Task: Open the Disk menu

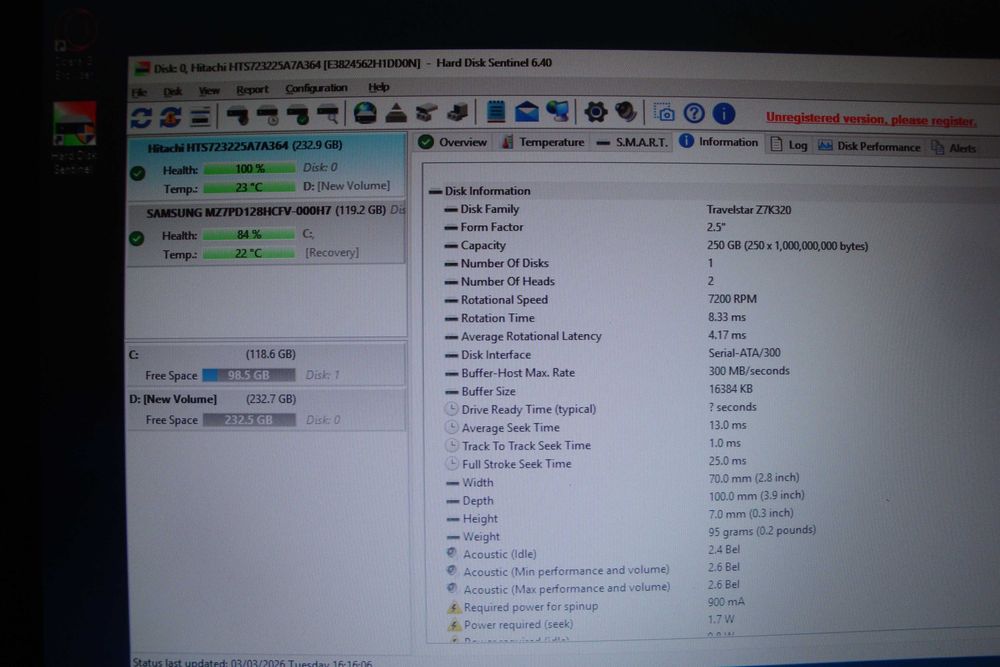Action: (173, 92)
